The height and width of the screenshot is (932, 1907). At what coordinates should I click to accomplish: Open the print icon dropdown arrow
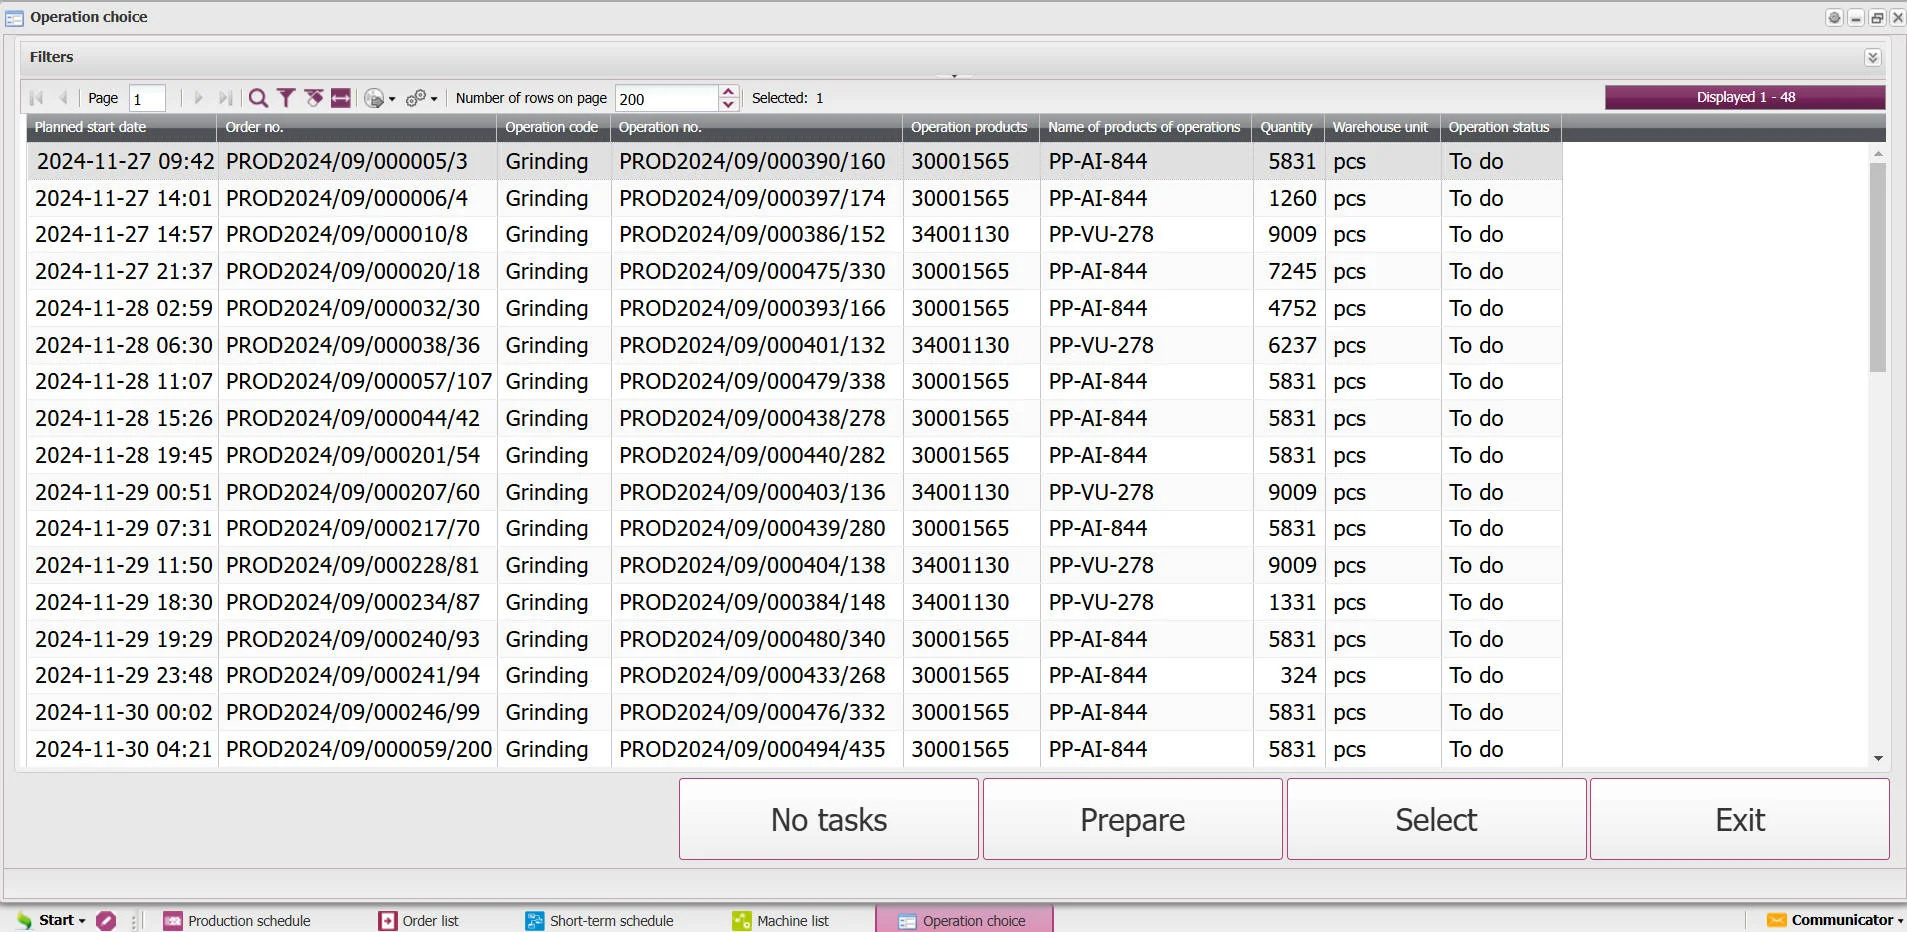click(392, 97)
